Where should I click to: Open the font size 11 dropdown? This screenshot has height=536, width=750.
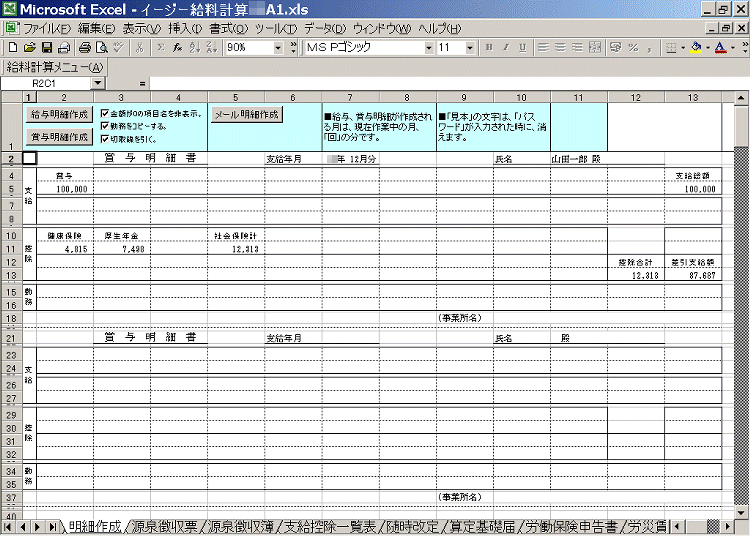(x=471, y=47)
